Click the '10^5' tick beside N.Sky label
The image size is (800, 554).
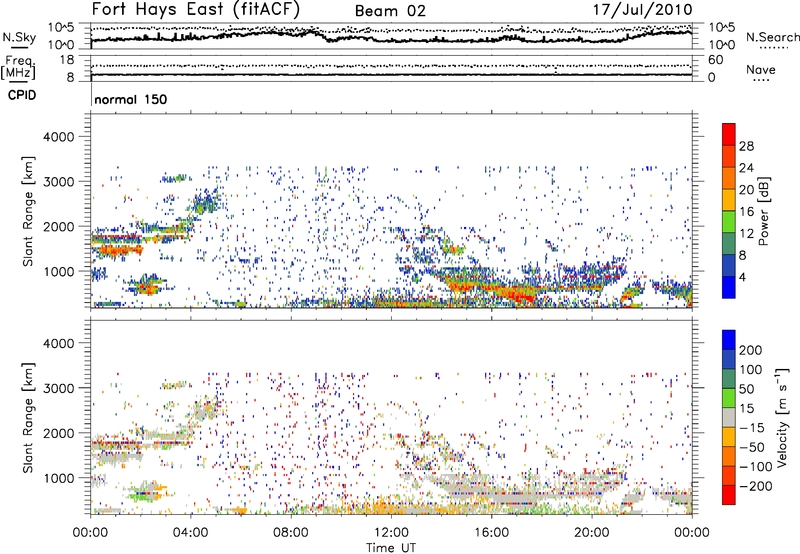coord(61,28)
